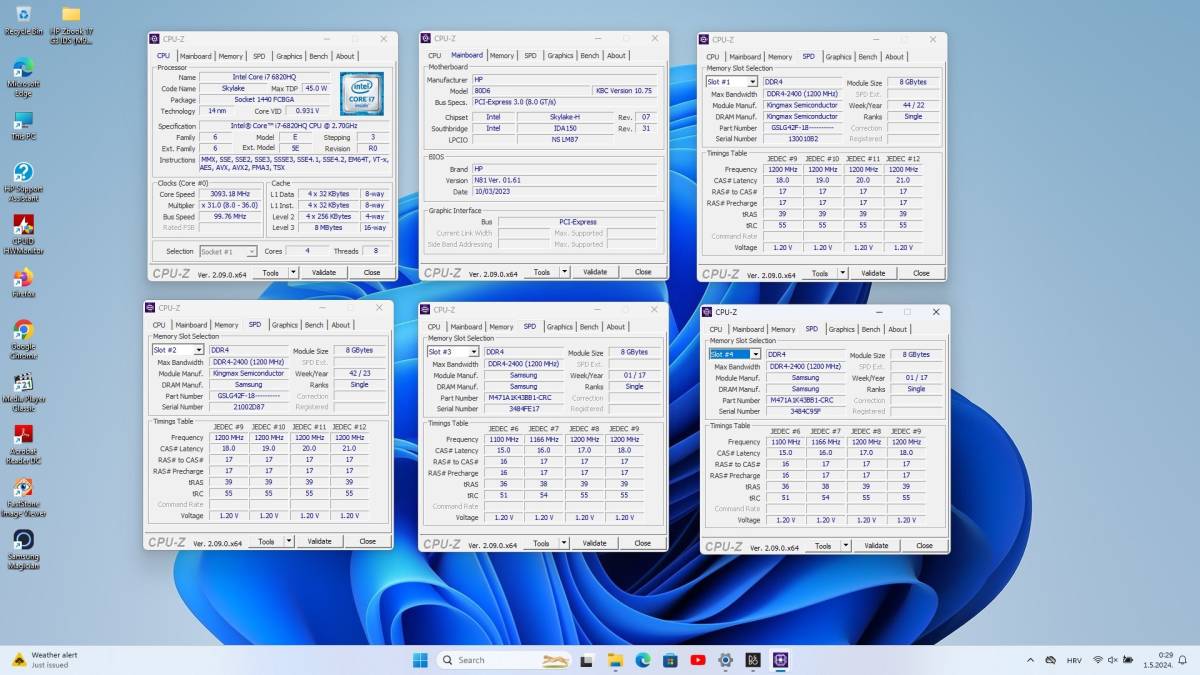Click Validate in the Slot #1 window
The width and height of the screenshot is (1200, 675).
tap(873, 273)
